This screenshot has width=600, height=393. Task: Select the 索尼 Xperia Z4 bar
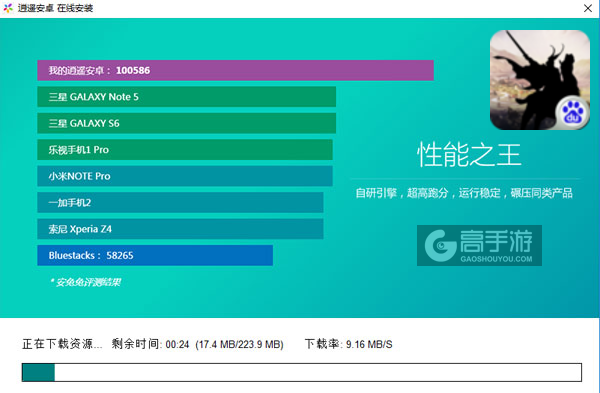click(180, 229)
